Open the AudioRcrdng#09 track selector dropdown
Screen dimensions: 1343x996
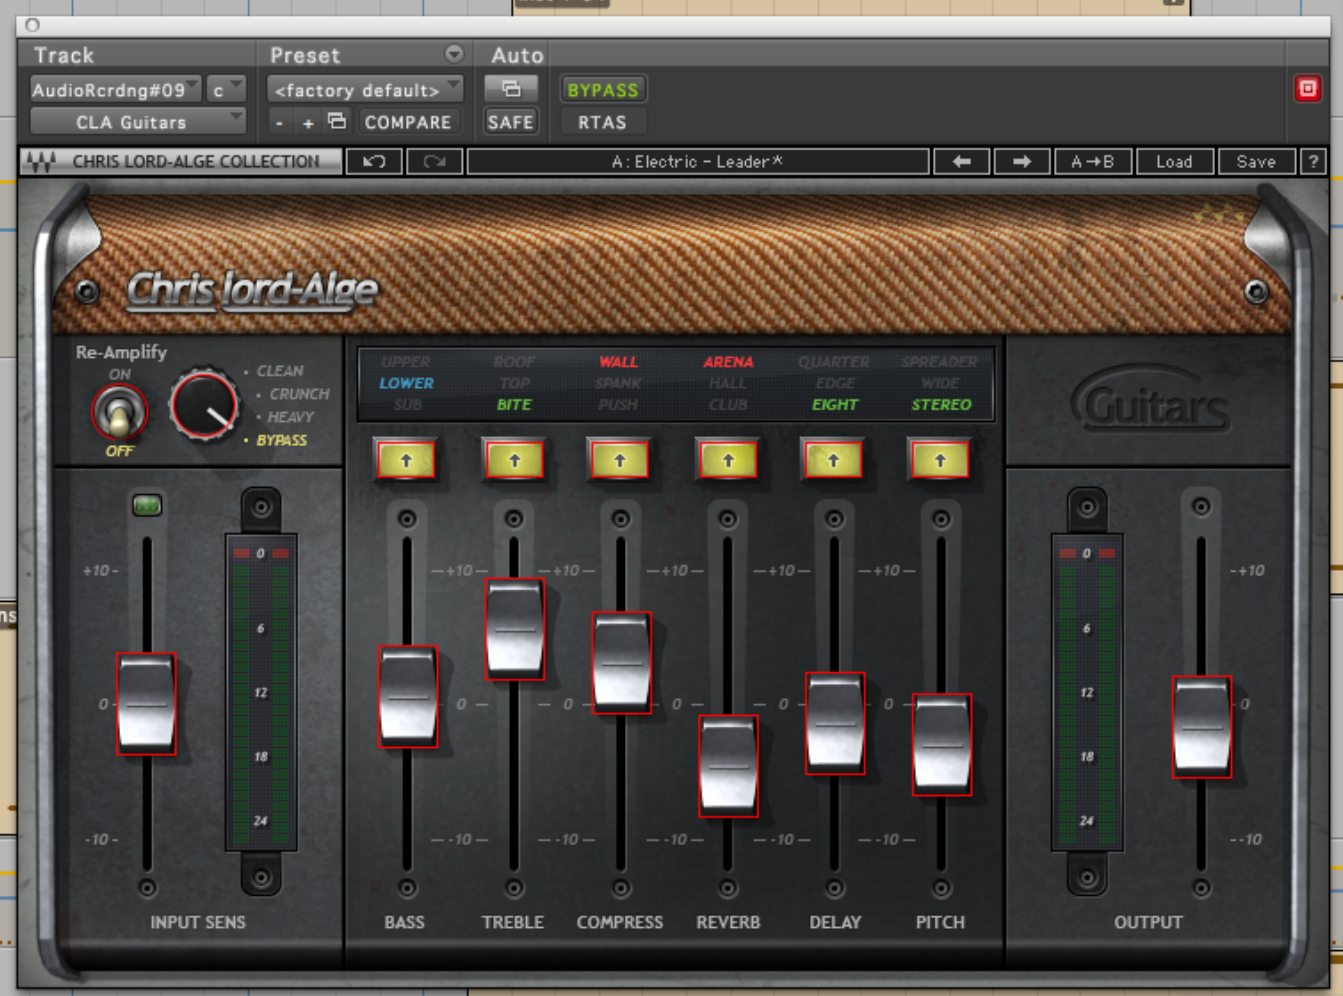click(115, 90)
